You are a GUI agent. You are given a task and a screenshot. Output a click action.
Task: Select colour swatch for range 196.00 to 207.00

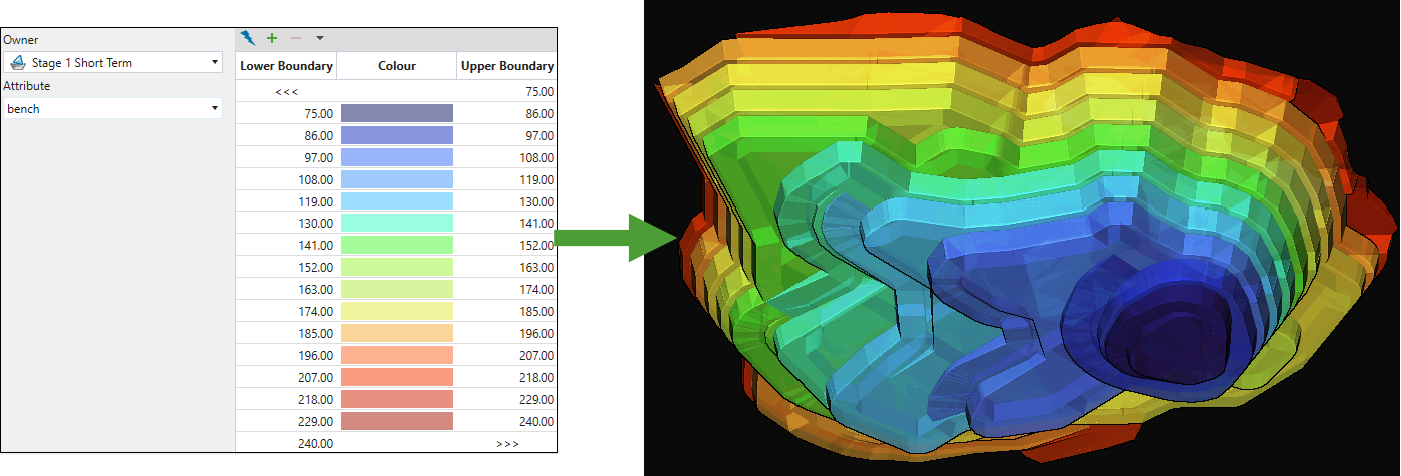click(x=397, y=355)
